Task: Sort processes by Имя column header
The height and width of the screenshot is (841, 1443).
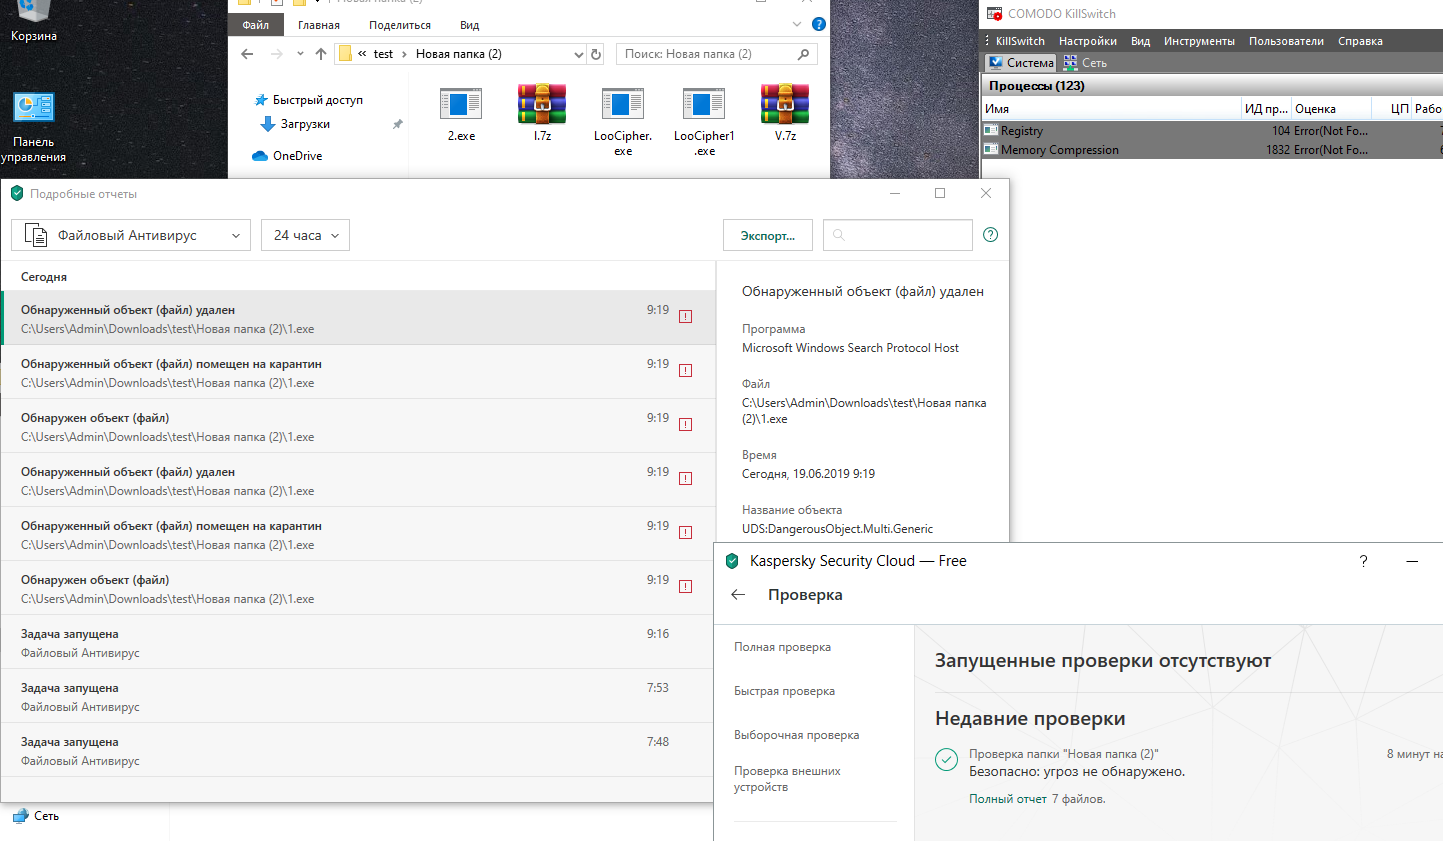Action: [x=1110, y=108]
